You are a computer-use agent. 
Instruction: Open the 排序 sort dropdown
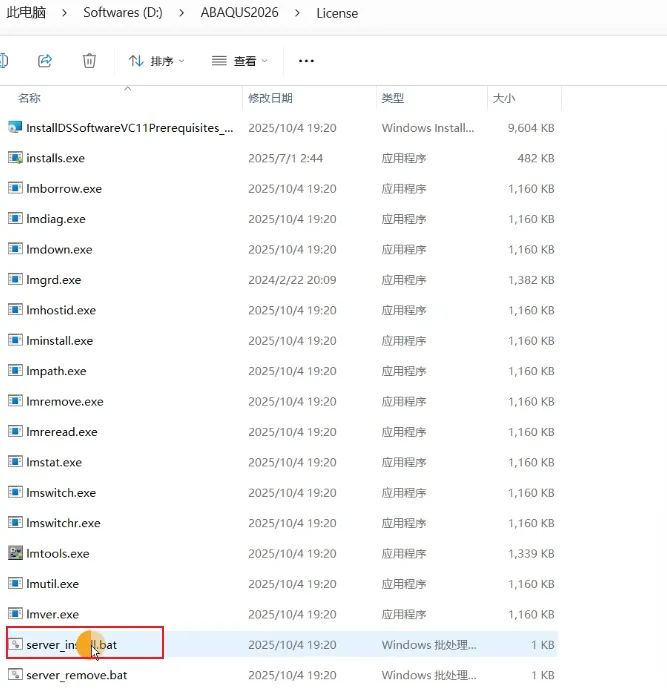tap(157, 61)
